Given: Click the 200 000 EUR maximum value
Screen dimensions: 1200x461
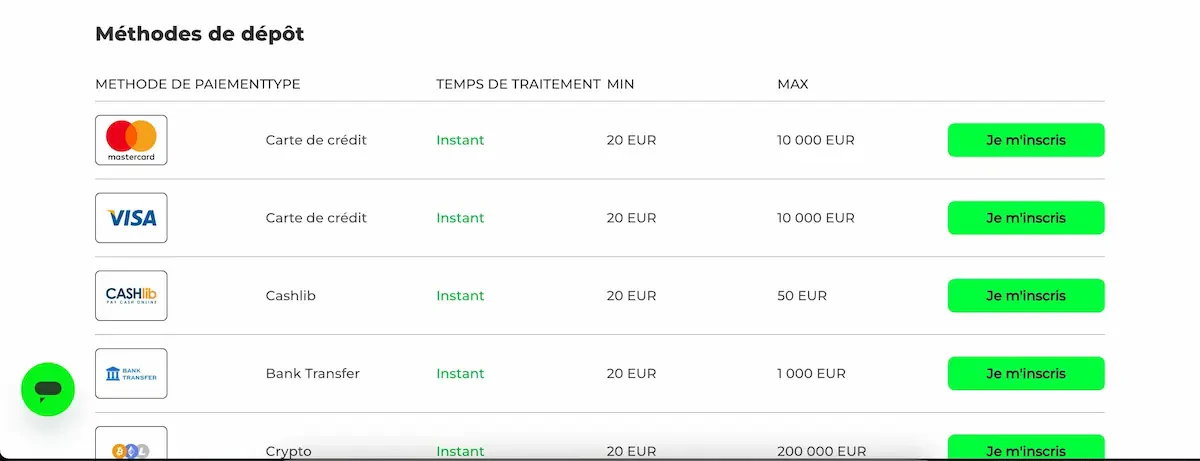Looking at the screenshot, I should (822, 451).
